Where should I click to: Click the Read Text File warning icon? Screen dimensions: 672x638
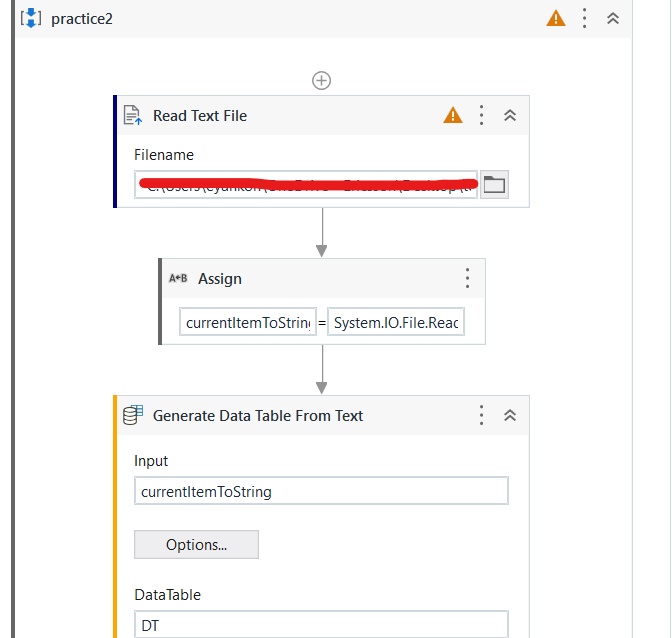point(453,115)
